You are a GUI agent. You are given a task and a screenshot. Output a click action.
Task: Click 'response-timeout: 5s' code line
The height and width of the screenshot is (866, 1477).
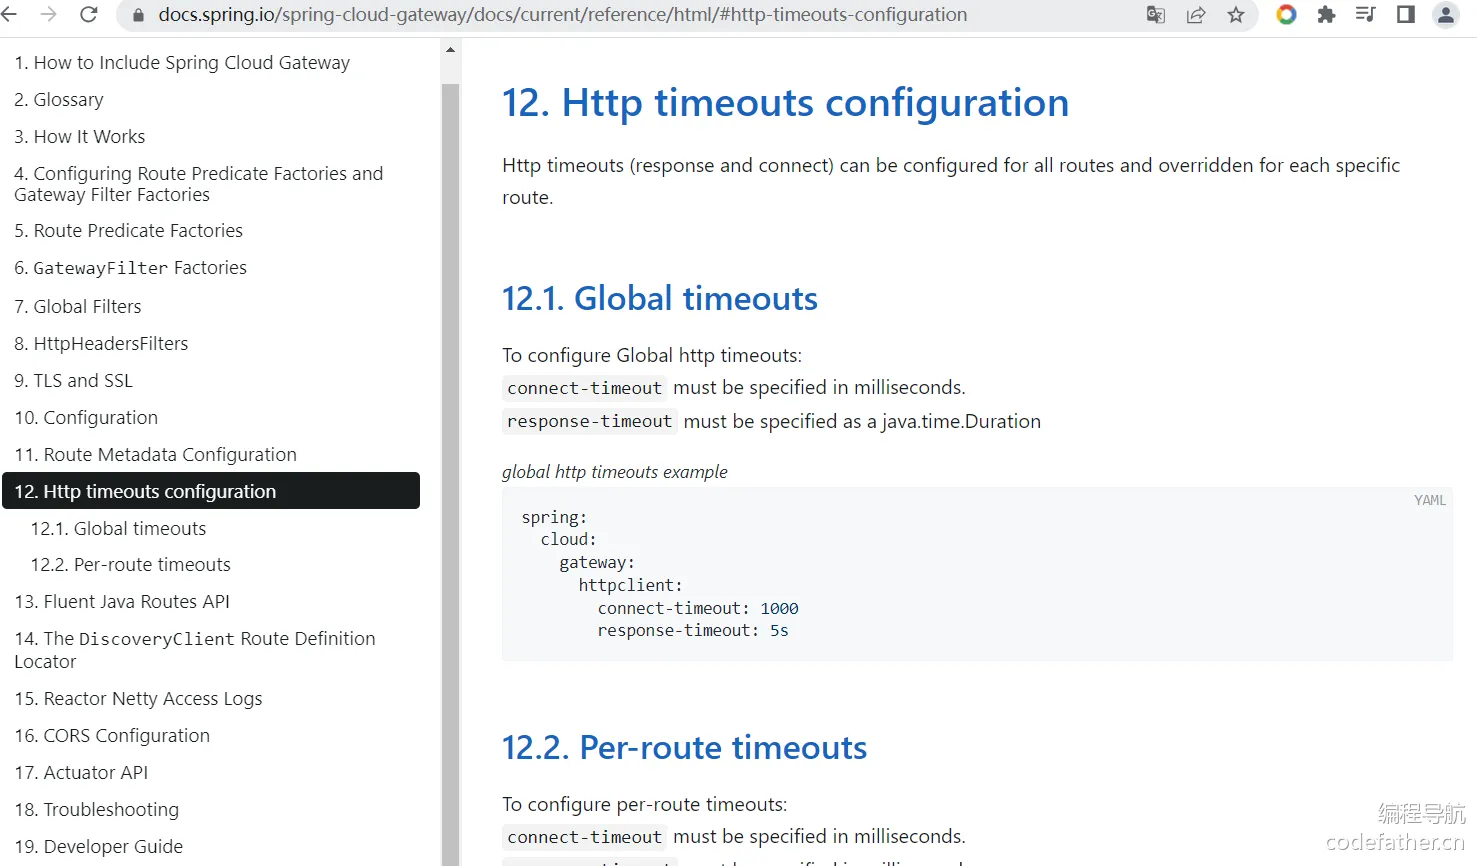693,630
